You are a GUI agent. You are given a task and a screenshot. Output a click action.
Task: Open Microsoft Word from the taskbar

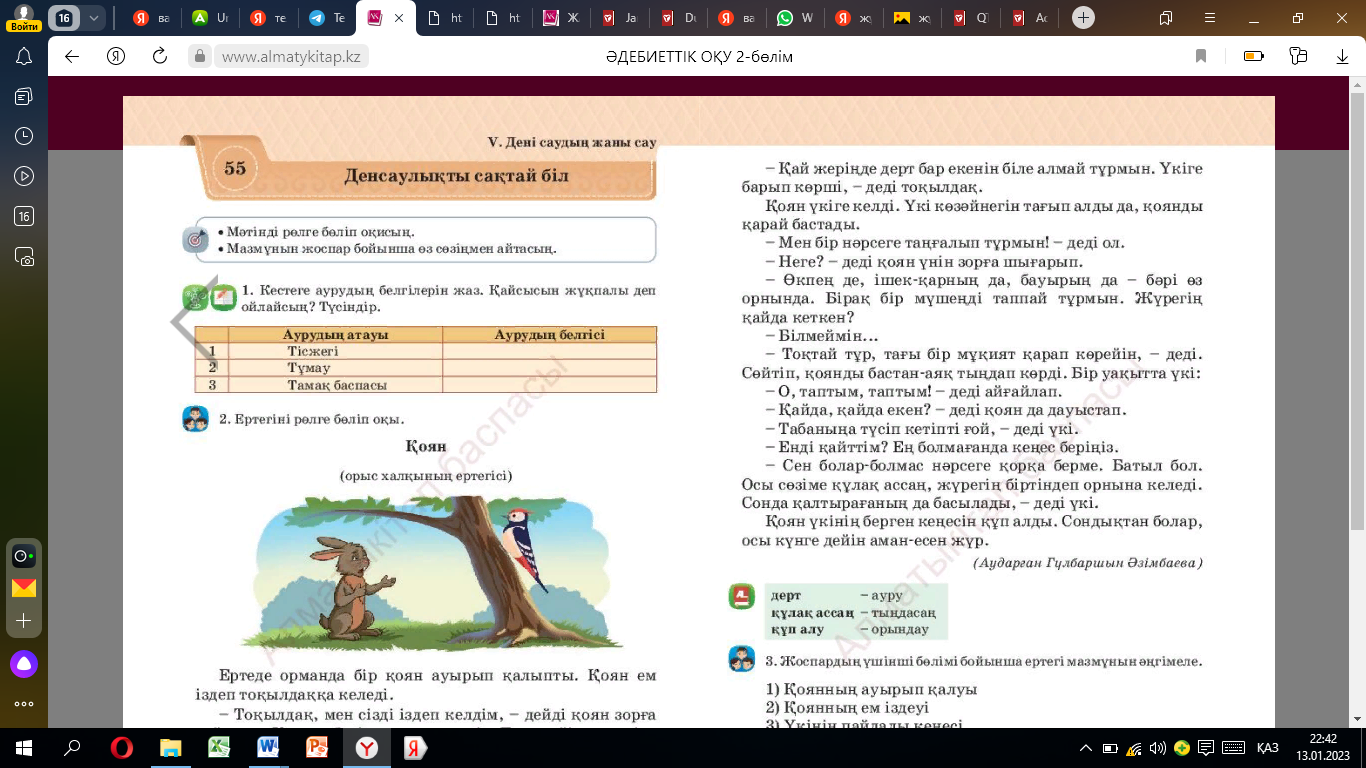[x=268, y=748]
